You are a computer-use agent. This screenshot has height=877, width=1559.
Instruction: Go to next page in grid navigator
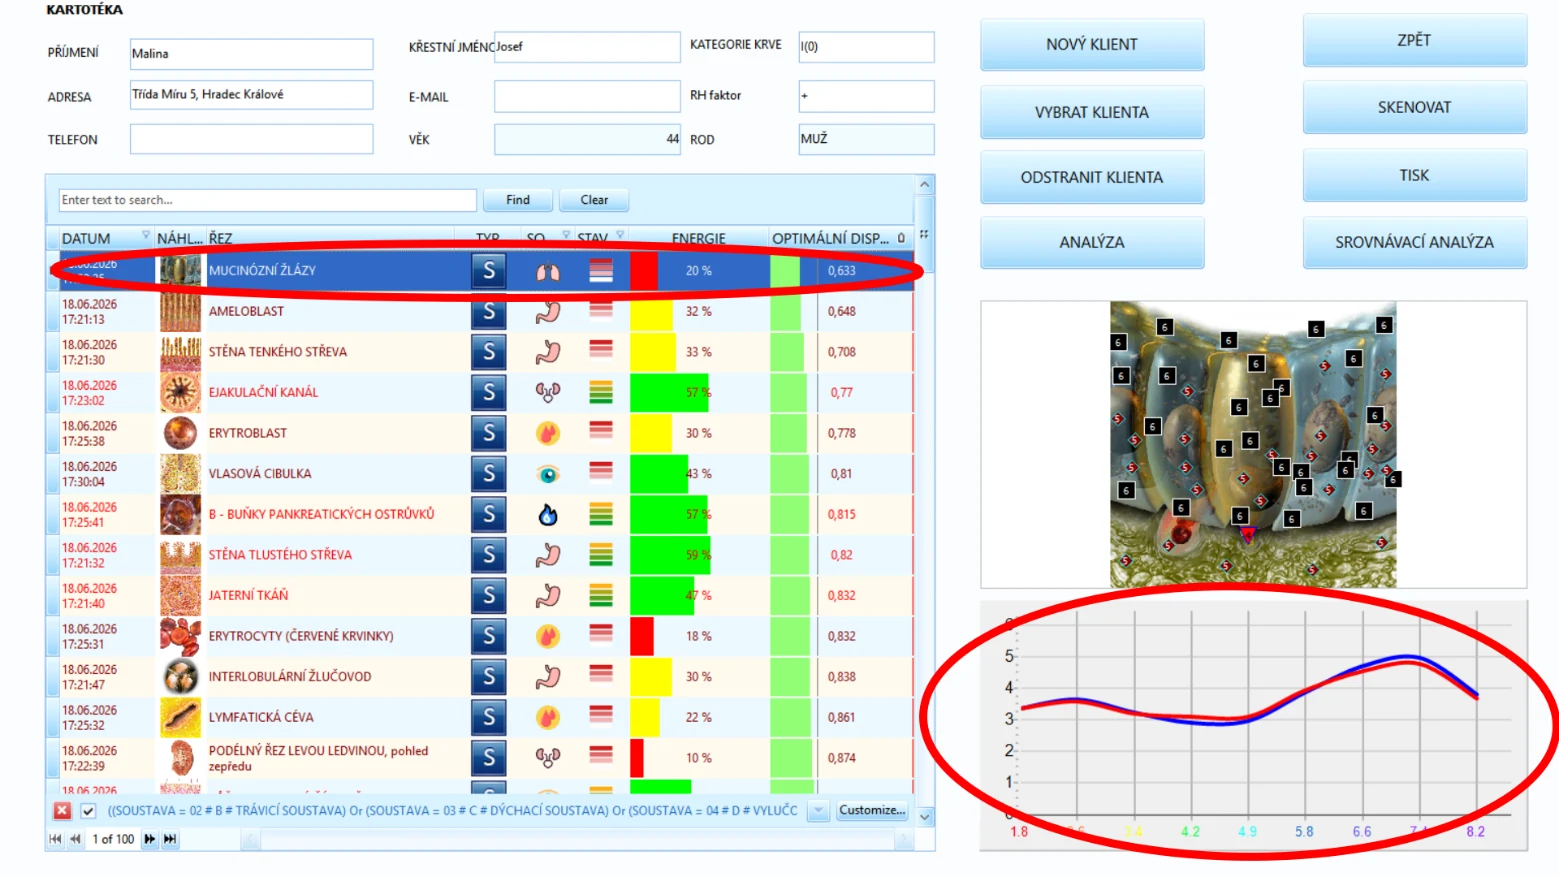coord(149,839)
